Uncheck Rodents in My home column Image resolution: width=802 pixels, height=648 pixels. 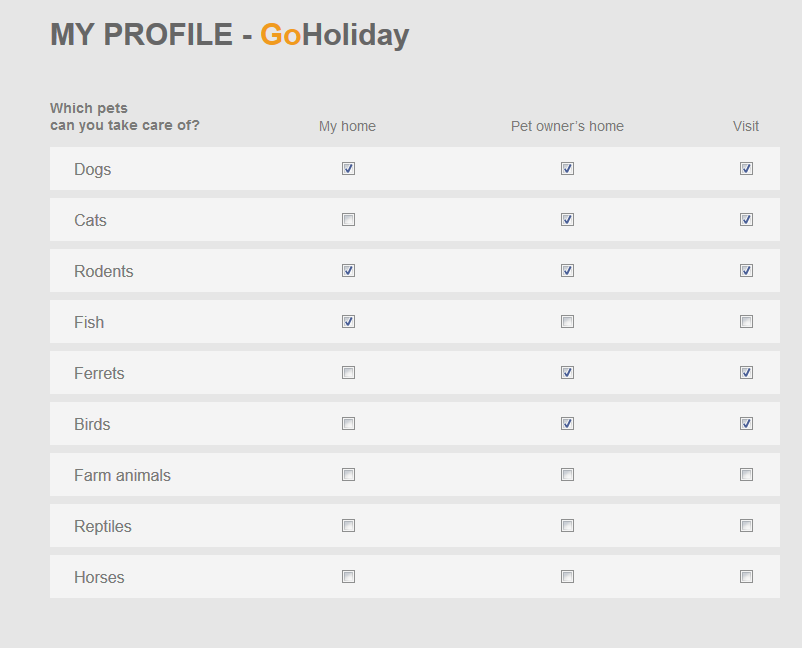[348, 271]
